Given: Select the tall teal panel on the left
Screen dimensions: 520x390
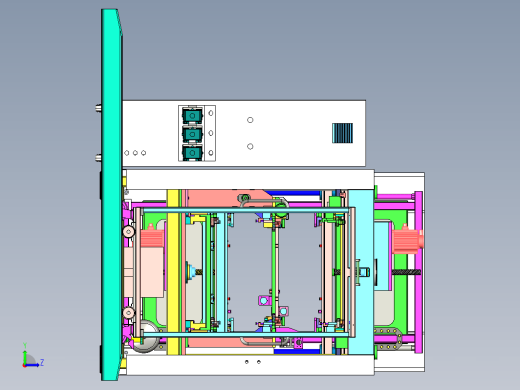Looking at the screenshot, I should coord(112,195).
